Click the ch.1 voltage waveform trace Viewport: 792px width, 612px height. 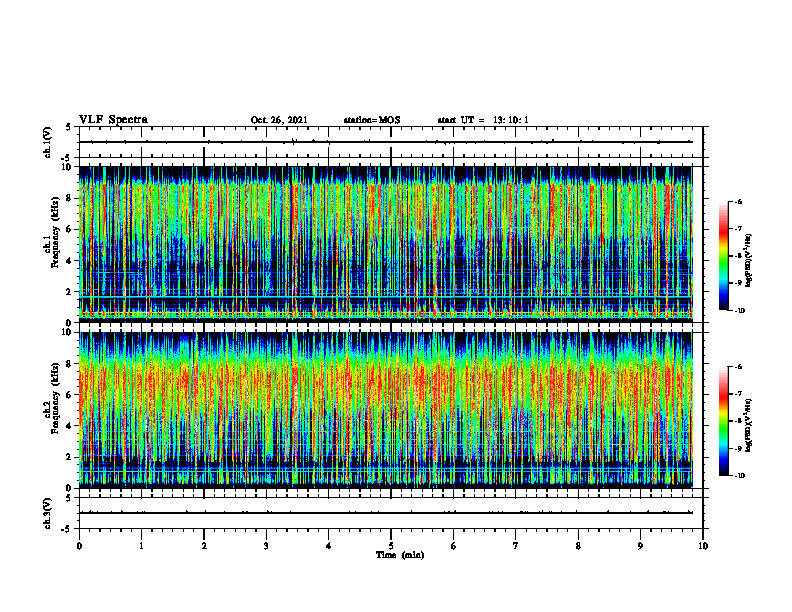pyautogui.click(x=385, y=142)
